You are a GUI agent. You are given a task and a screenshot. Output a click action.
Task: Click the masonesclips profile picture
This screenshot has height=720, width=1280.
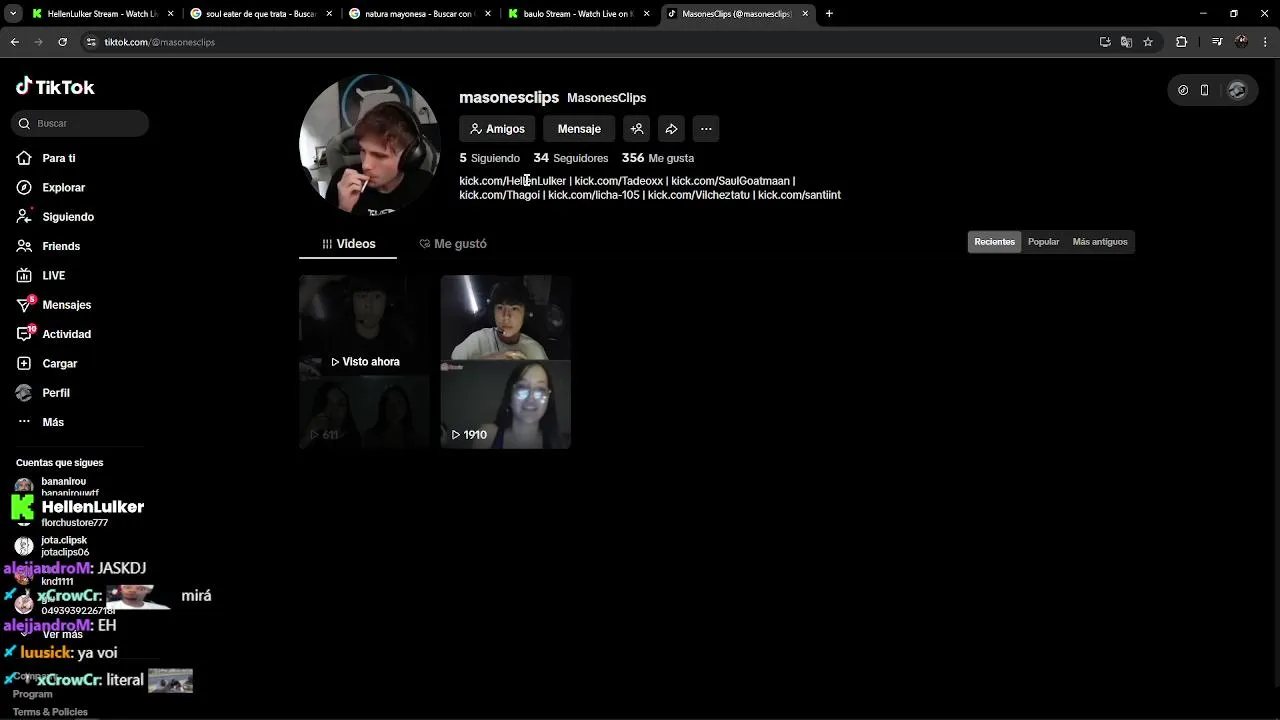pyautogui.click(x=369, y=144)
